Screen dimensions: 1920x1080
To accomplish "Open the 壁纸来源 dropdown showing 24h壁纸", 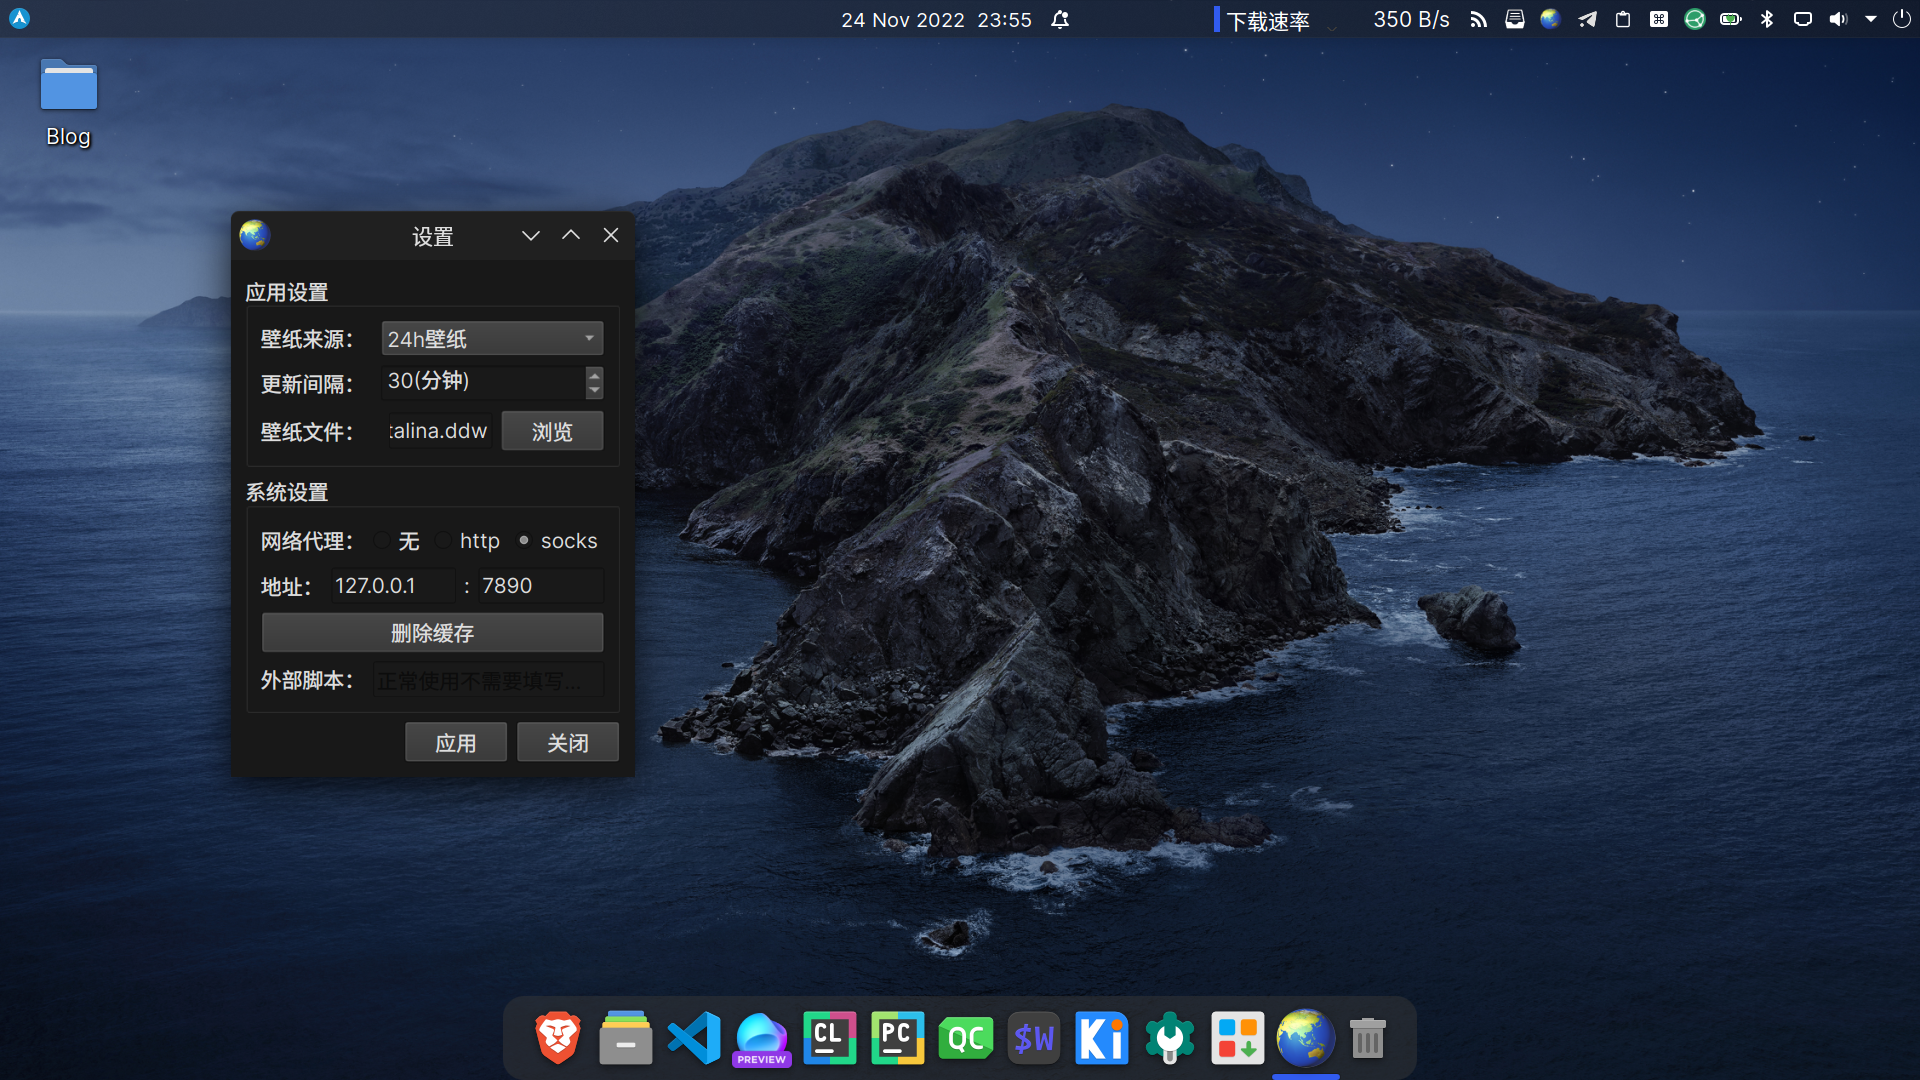I will [491, 339].
